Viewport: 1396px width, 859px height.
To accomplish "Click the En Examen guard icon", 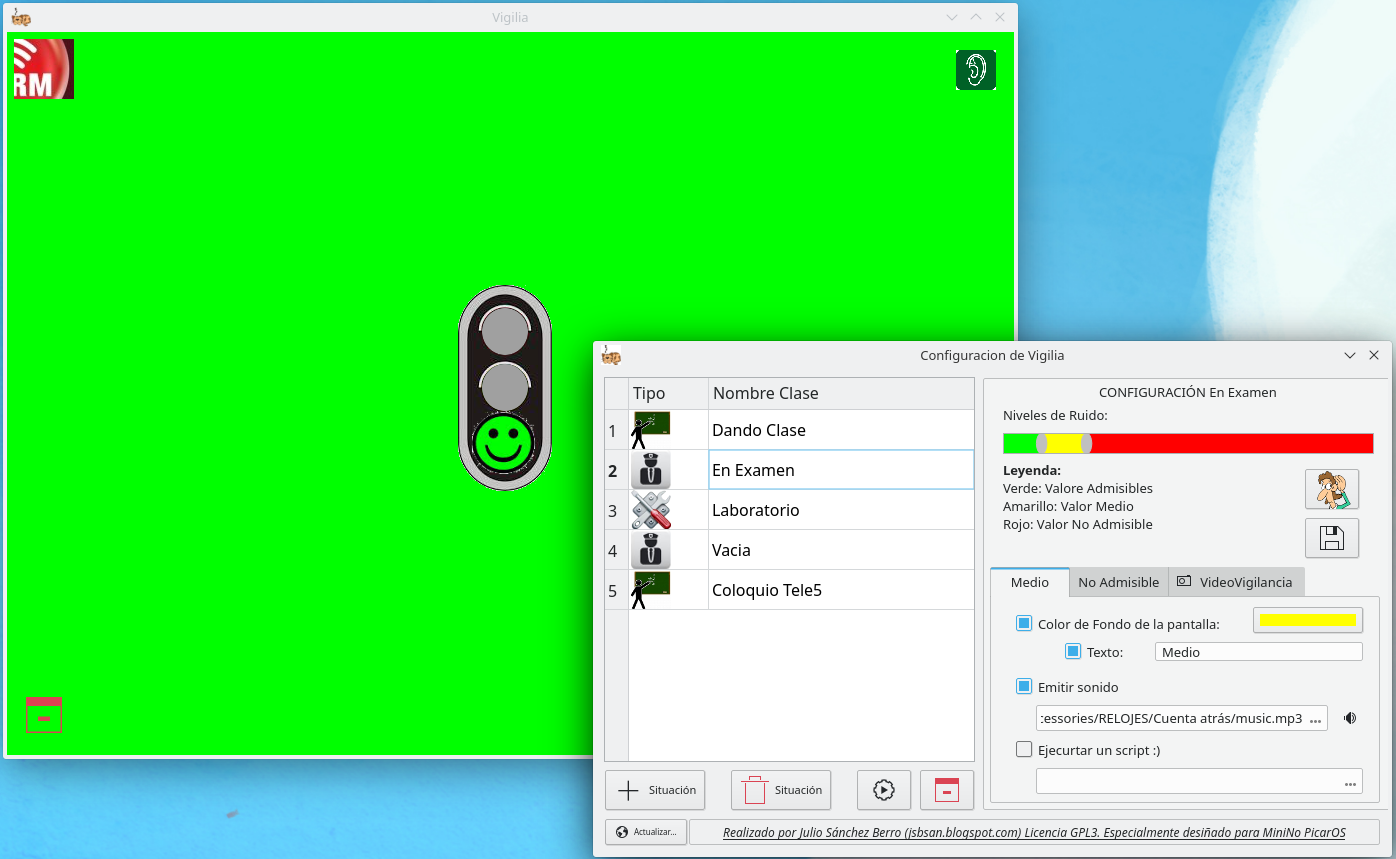I will 651,470.
